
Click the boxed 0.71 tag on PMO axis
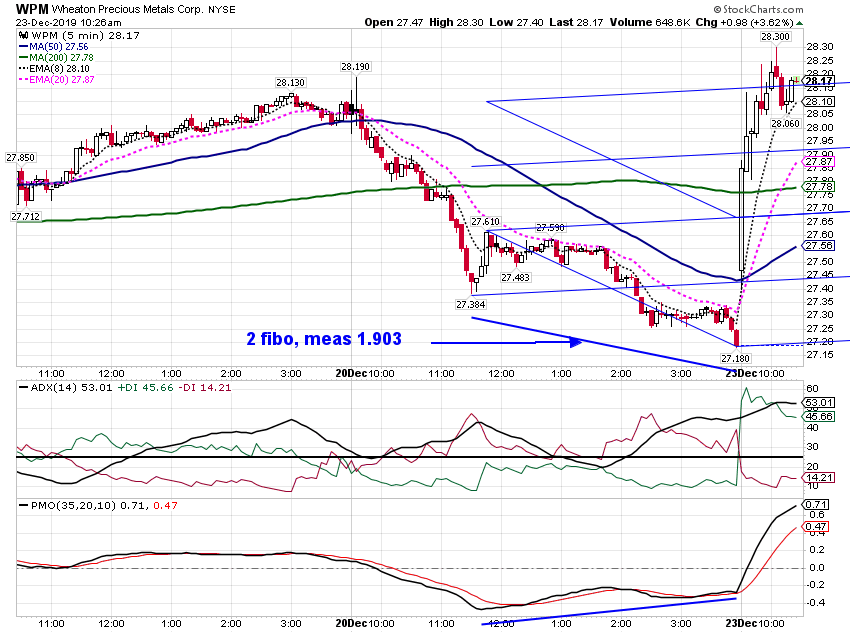pos(816,505)
